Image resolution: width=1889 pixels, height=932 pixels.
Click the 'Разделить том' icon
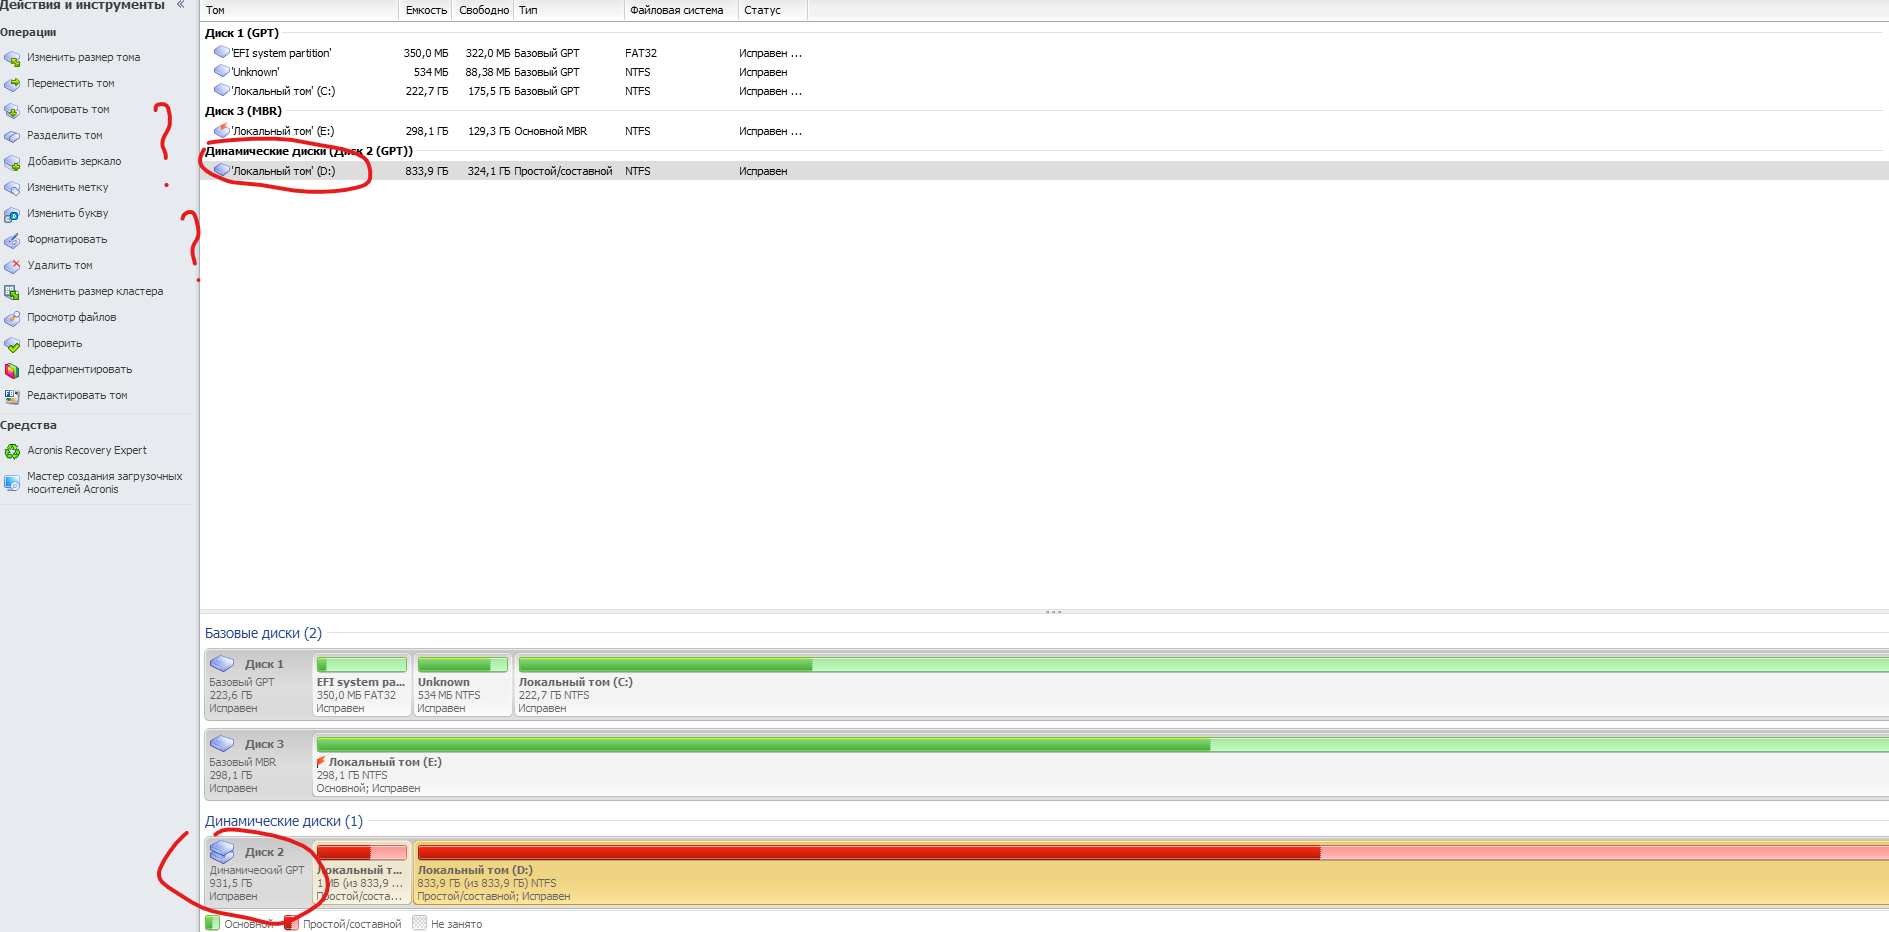tap(12, 136)
